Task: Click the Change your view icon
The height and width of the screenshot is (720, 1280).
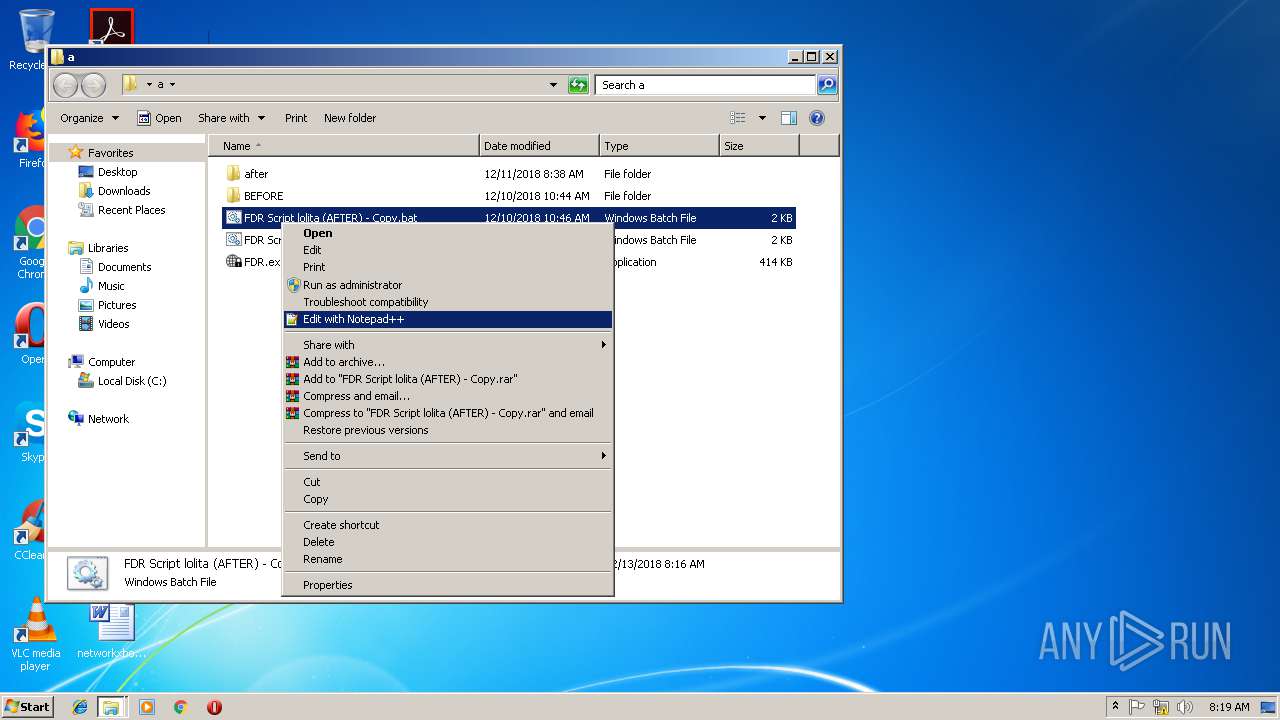Action: pyautogui.click(x=738, y=118)
